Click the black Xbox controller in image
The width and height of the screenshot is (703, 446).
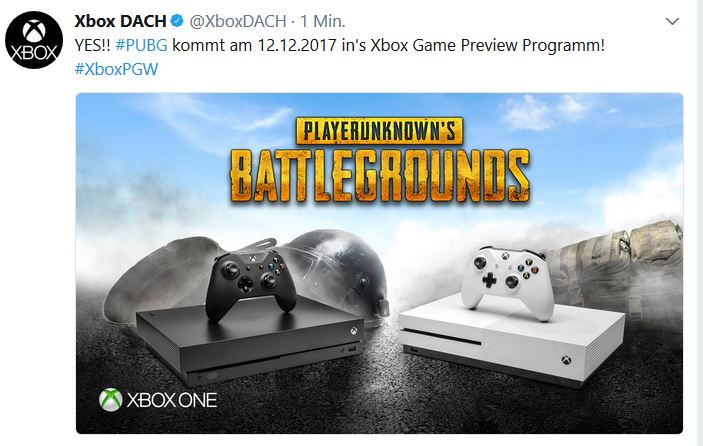coord(250,283)
